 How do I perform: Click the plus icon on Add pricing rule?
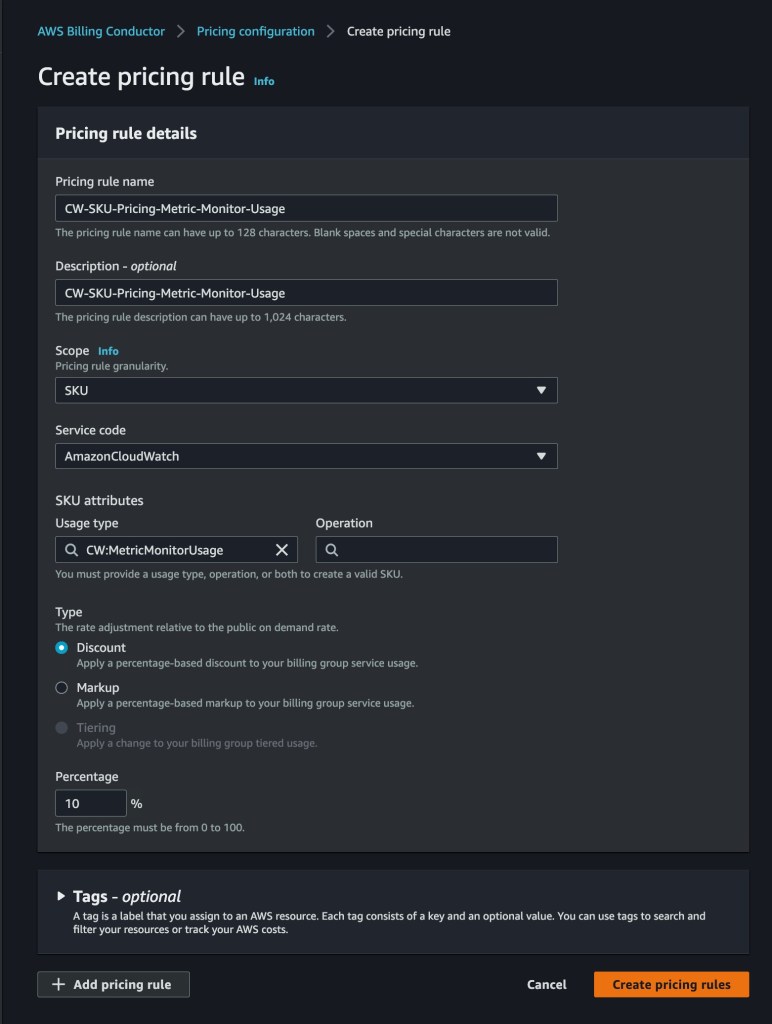point(58,985)
